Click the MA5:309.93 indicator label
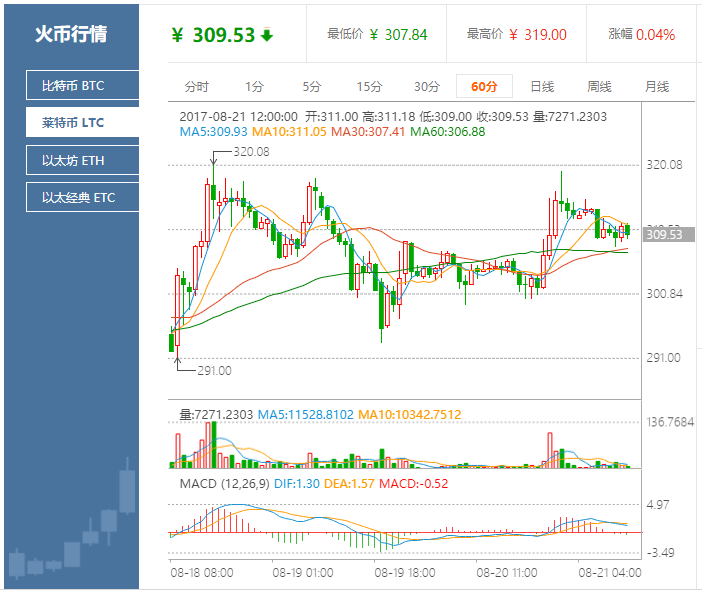 [213, 132]
